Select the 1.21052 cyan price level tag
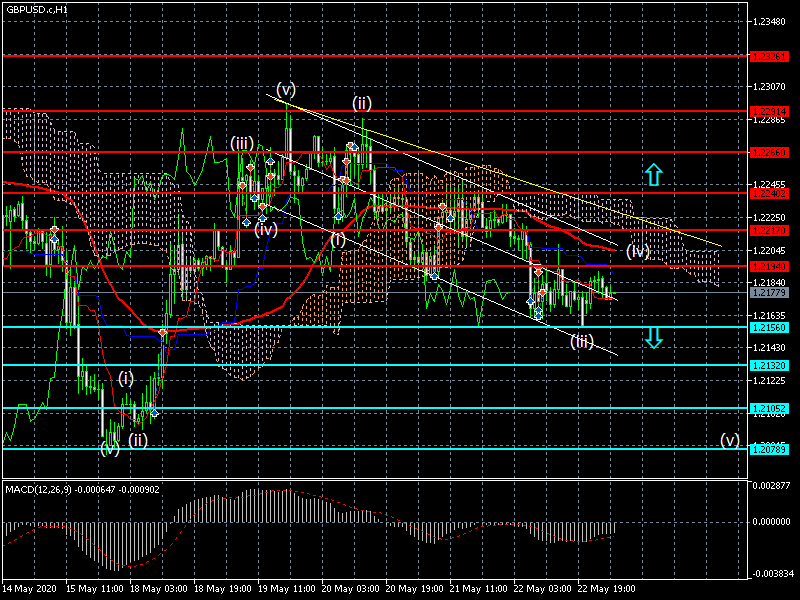Viewport: 800px width, 600px height. click(x=769, y=408)
